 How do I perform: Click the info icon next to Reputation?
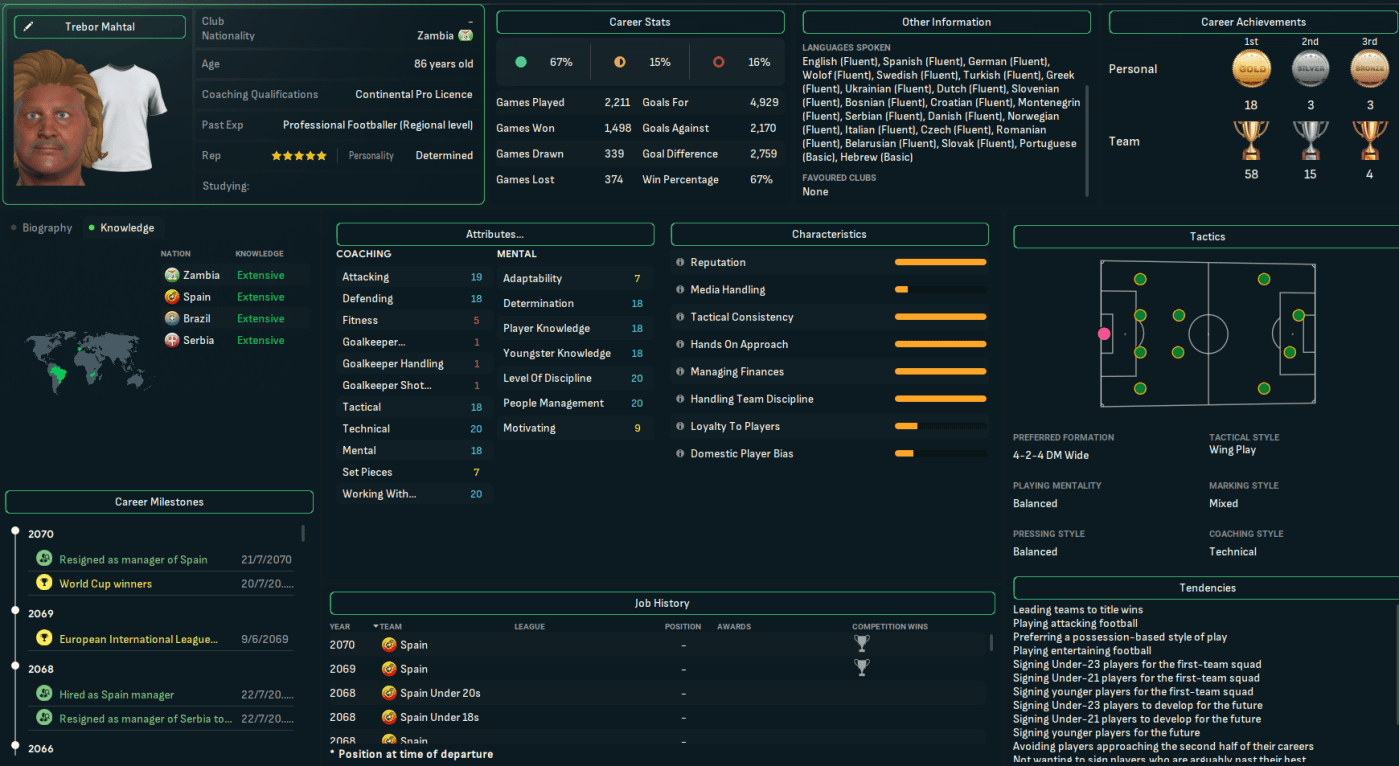680,263
